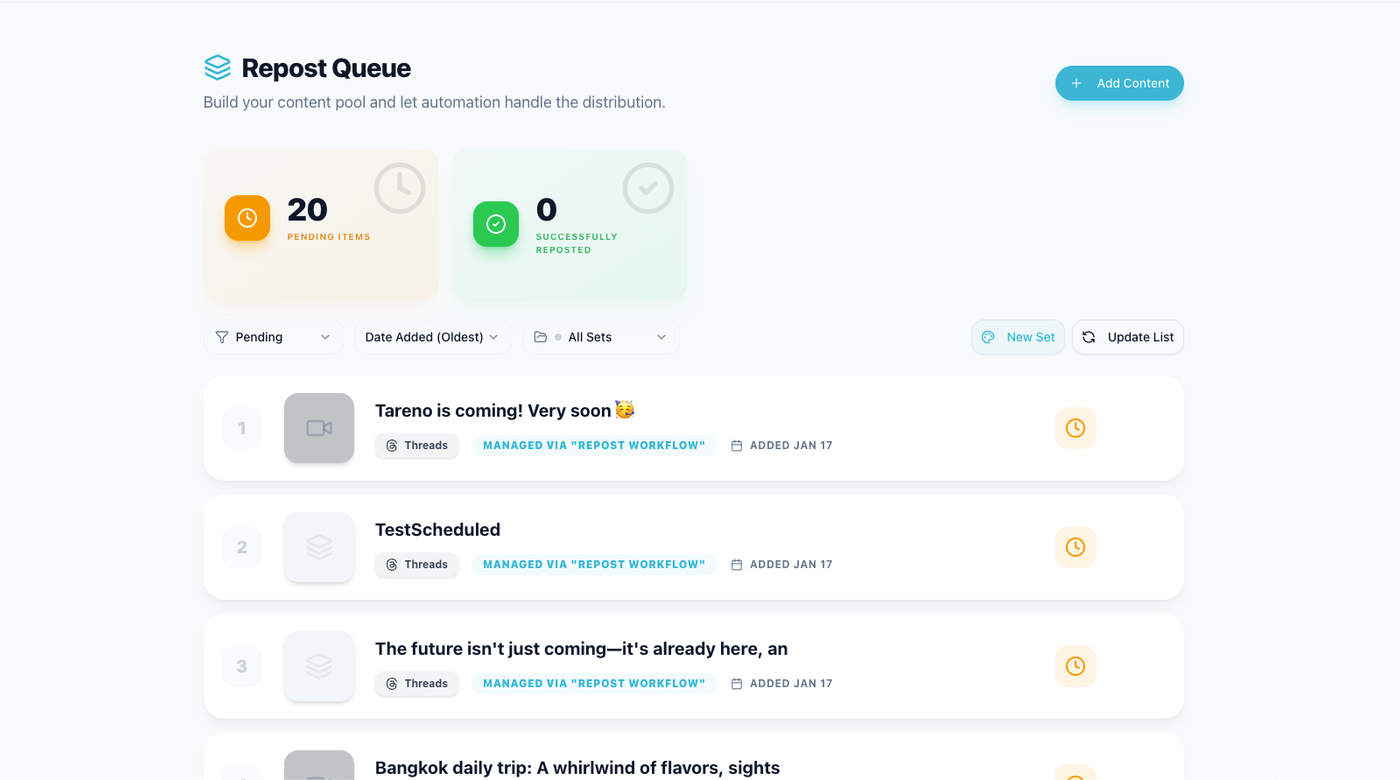Click pending clock status on Tareno is coming row
The height and width of the screenshot is (780, 1400).
click(1075, 428)
